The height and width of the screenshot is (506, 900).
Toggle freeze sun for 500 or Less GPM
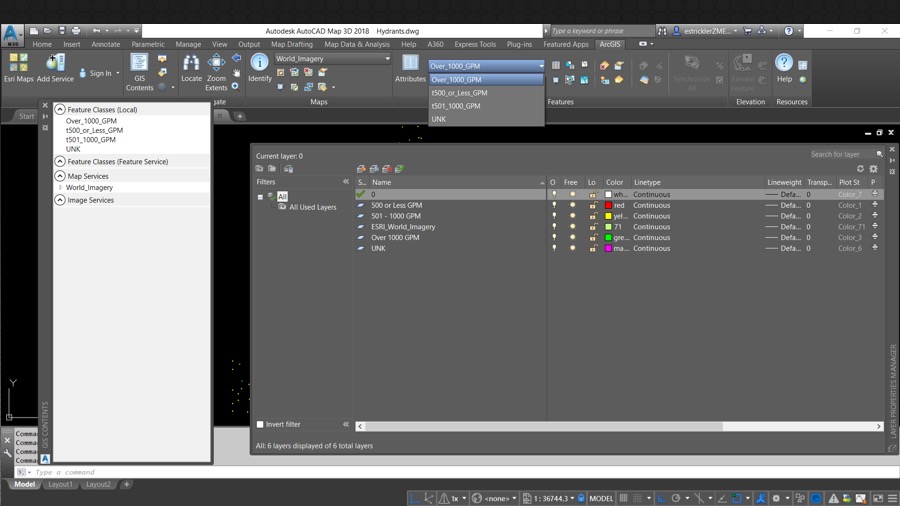572,205
